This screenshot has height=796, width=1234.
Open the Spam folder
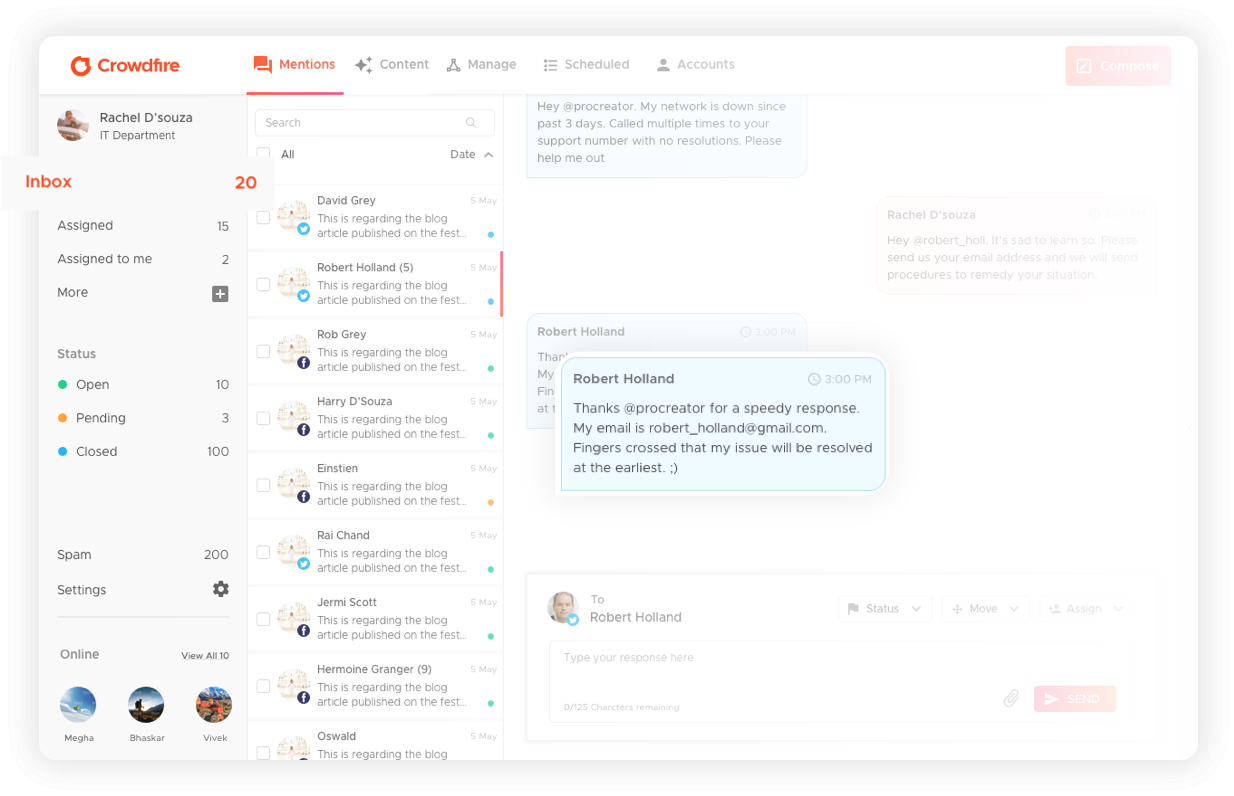click(143, 555)
